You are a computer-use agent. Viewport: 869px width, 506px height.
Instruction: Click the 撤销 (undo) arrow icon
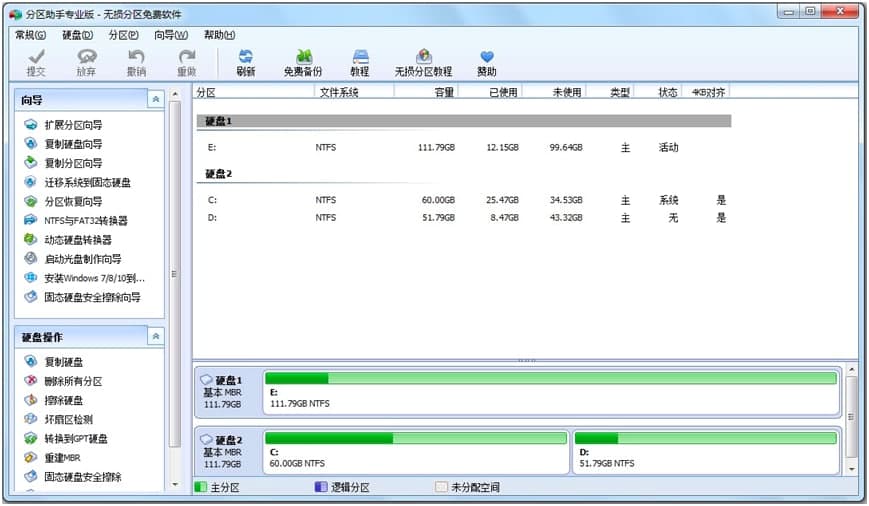(x=136, y=57)
